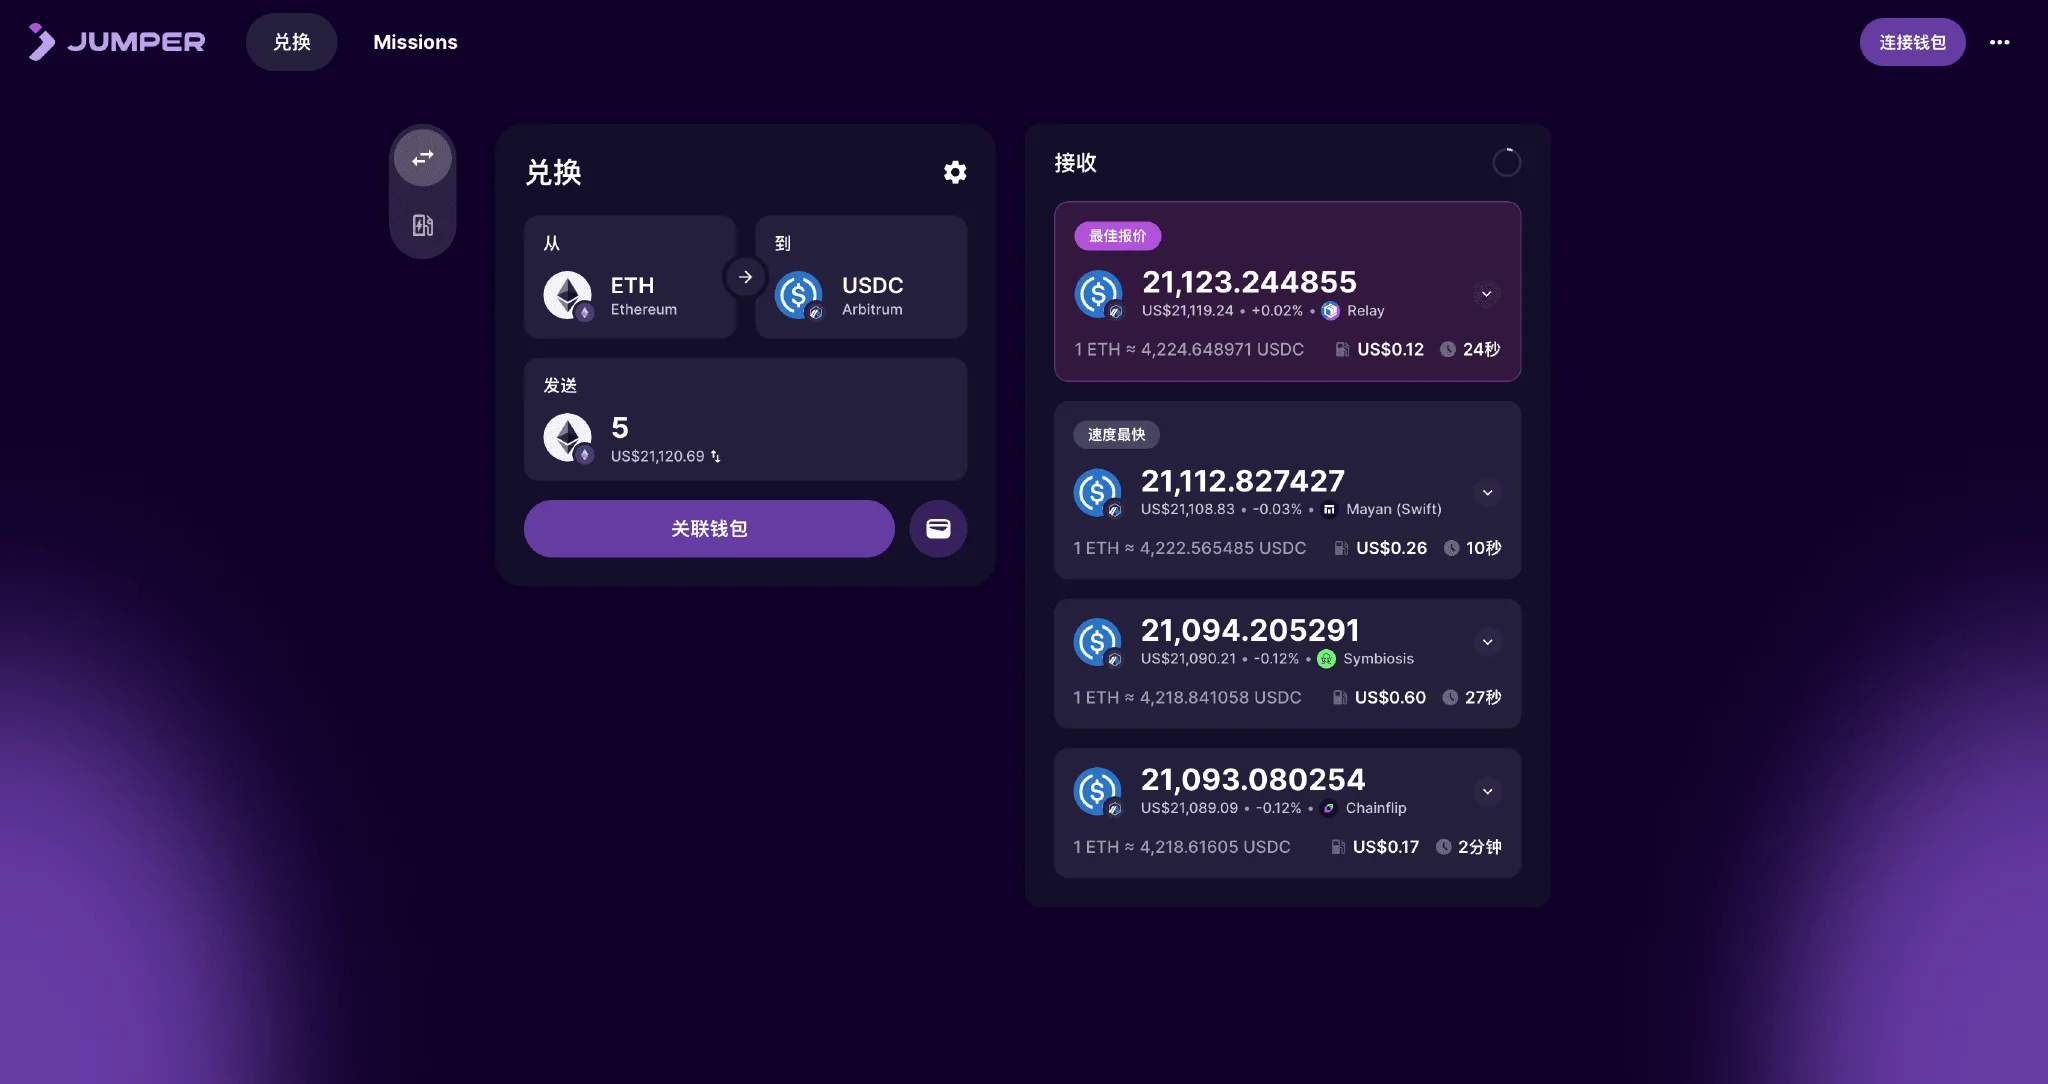
Task: Expand the Chainflip route details
Action: coord(1487,791)
